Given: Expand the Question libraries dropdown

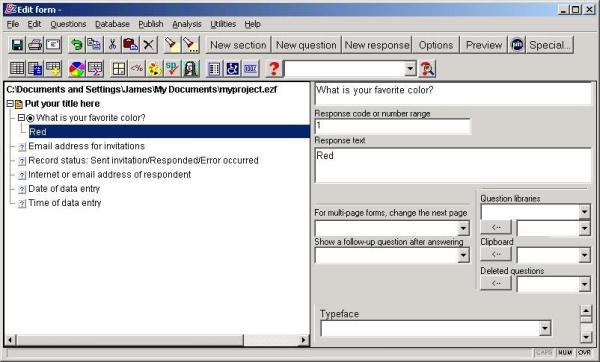Looking at the screenshot, I should (584, 211).
